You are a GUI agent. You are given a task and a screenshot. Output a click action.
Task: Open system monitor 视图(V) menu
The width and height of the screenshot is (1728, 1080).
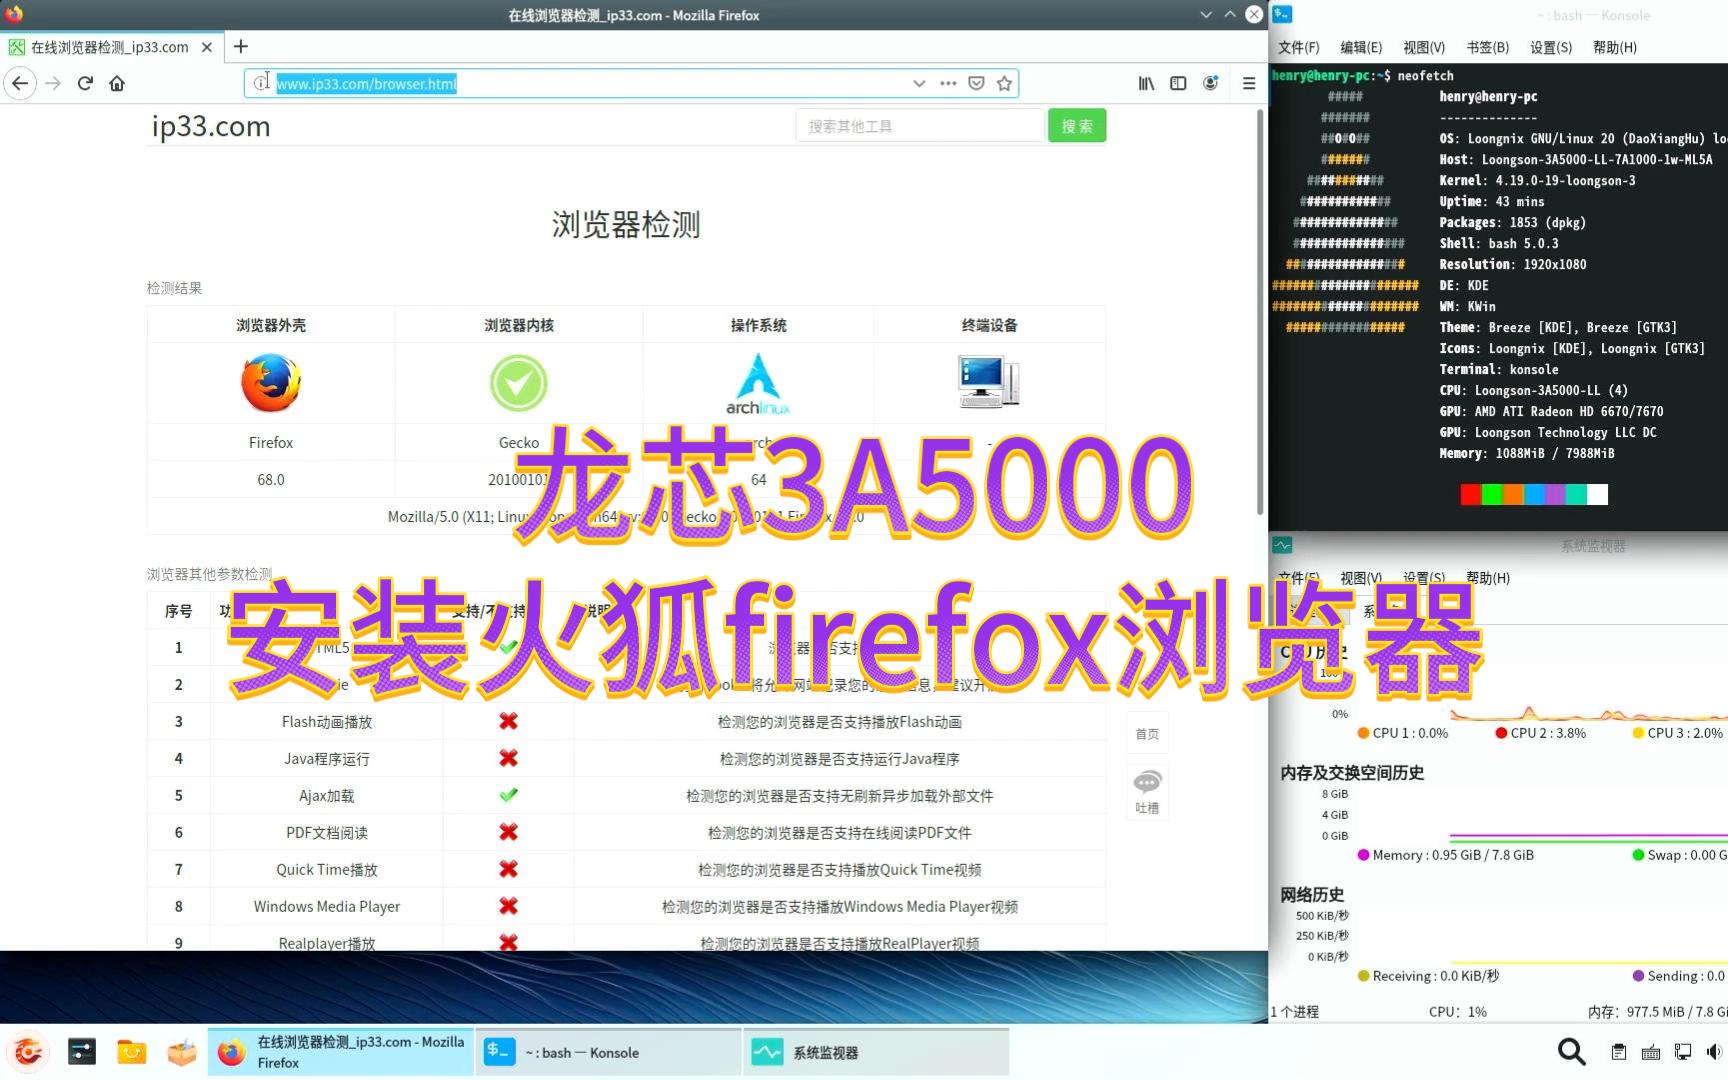point(1361,578)
